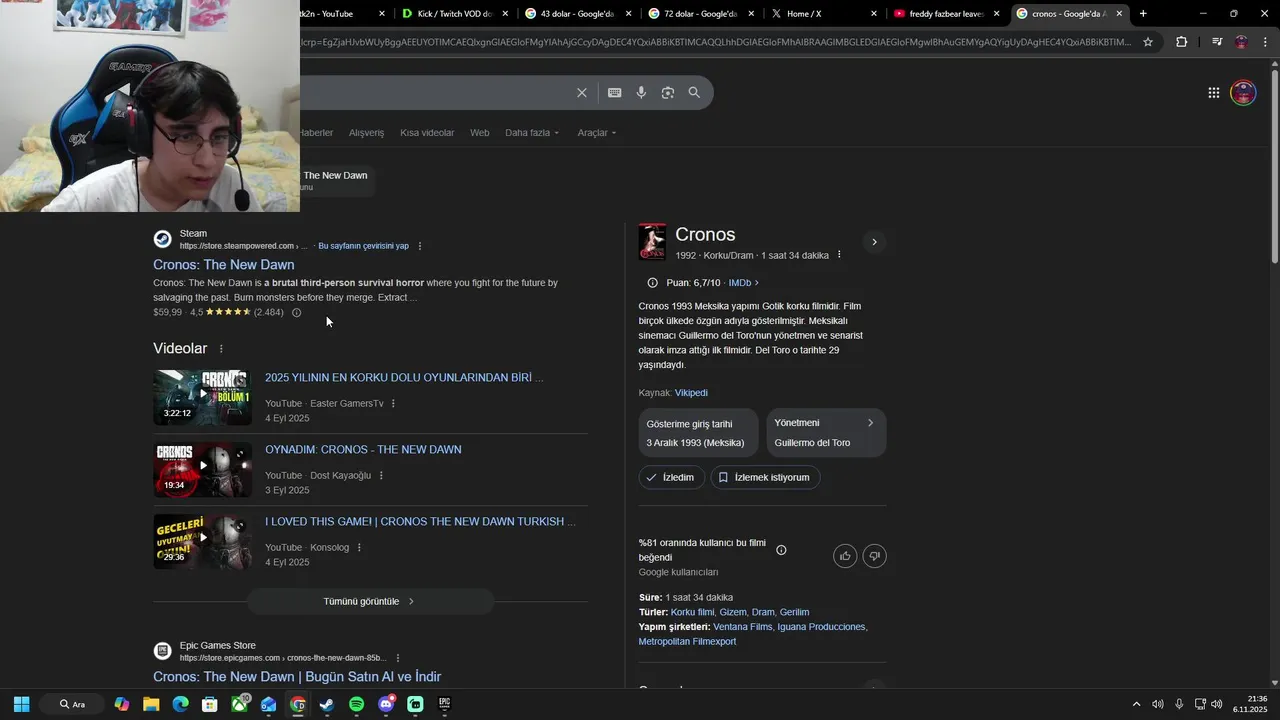Click the browser address bar URL
Viewport: 1280px width, 720px height.
click(715, 42)
